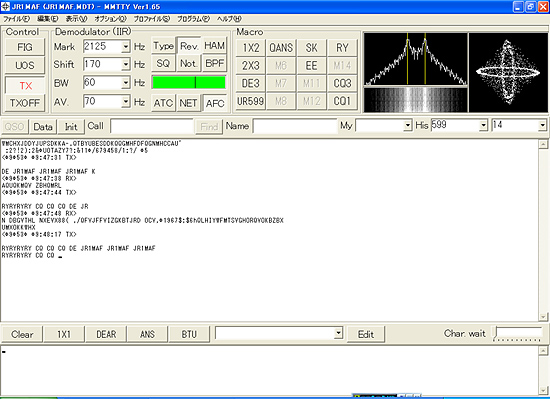The height and width of the screenshot is (399, 550).
Task: Click the BTU message button
Action: pos(189,334)
